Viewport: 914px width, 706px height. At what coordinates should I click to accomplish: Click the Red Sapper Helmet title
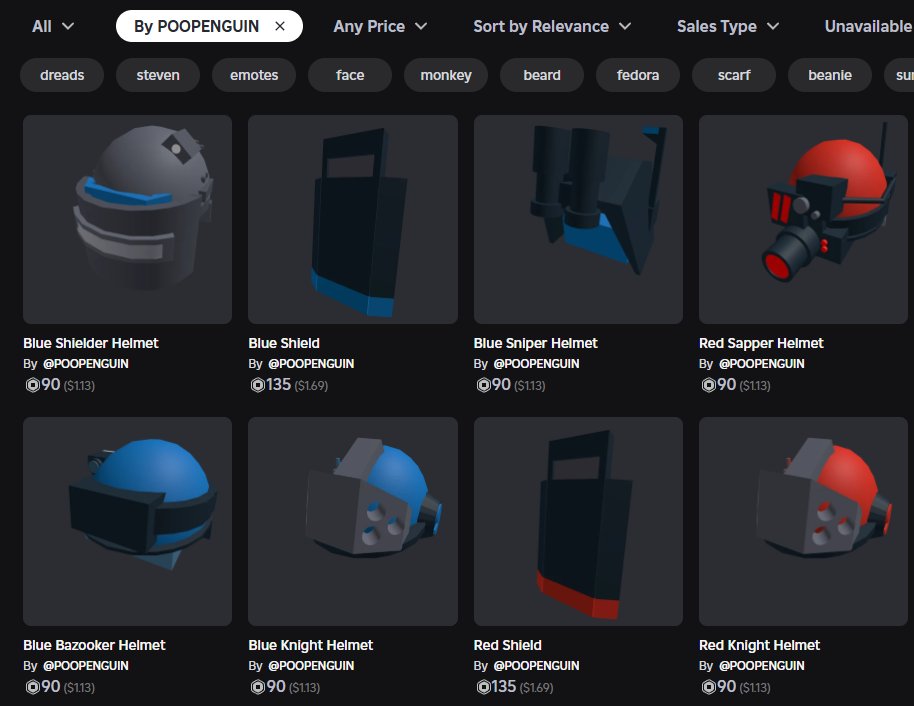click(x=761, y=343)
